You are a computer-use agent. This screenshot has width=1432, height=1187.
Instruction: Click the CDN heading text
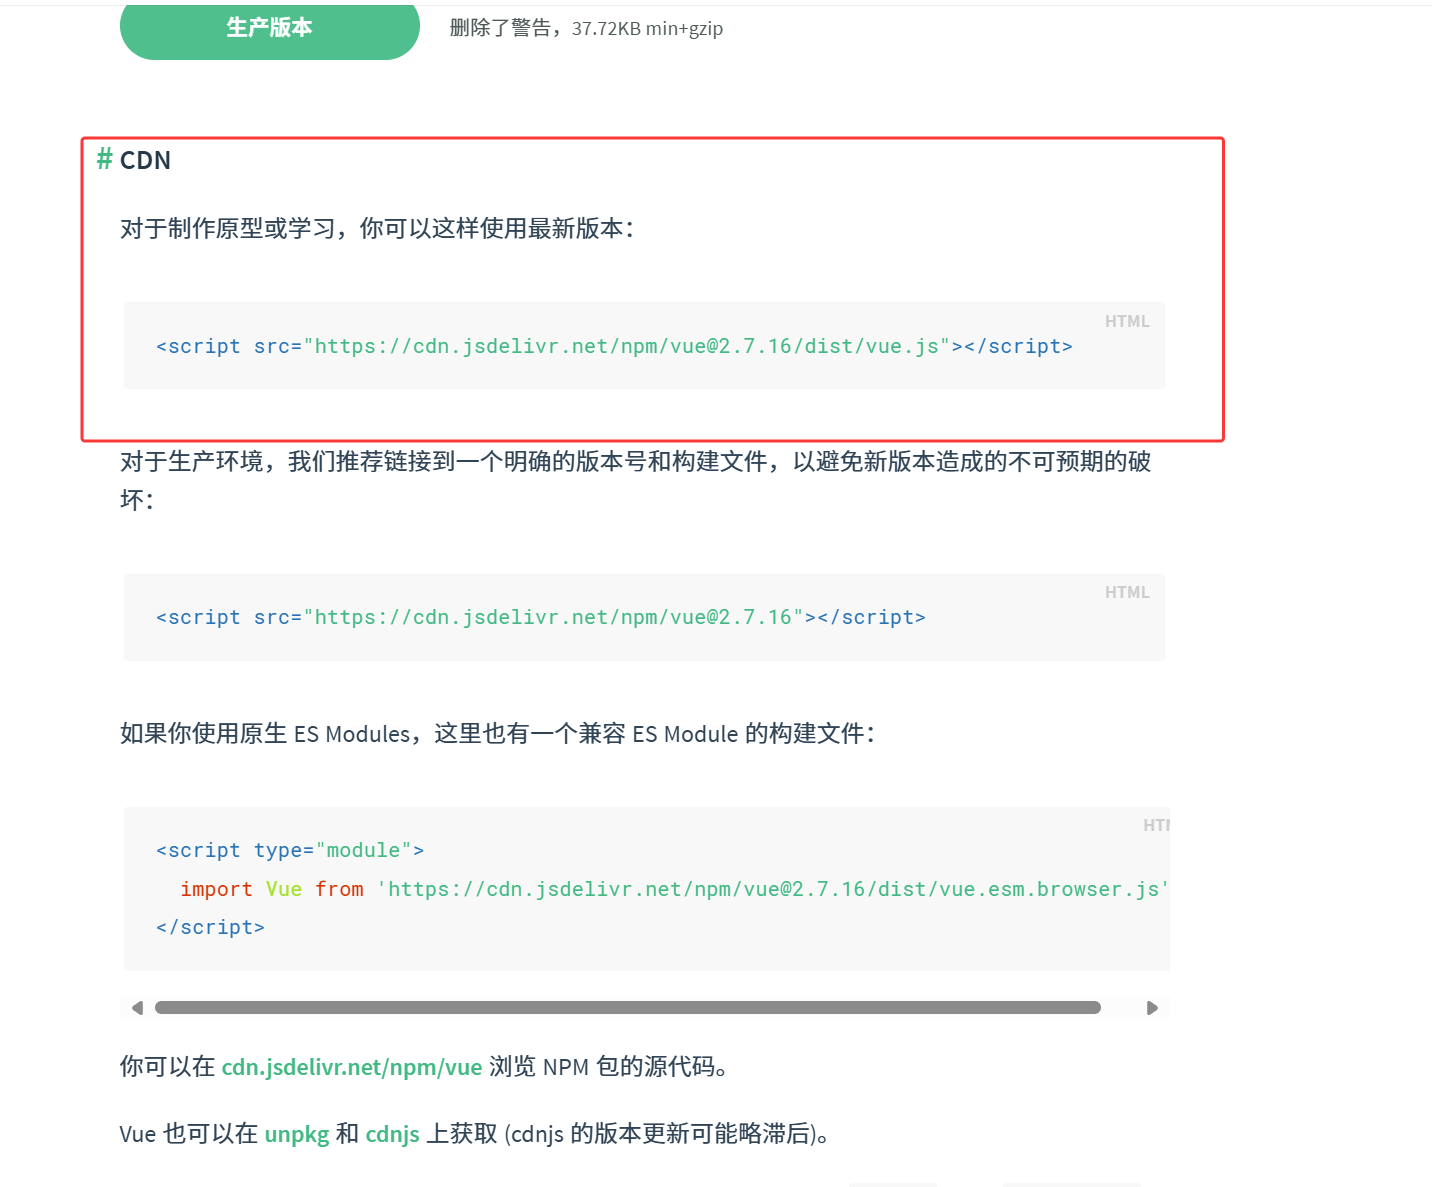pyautogui.click(x=145, y=160)
